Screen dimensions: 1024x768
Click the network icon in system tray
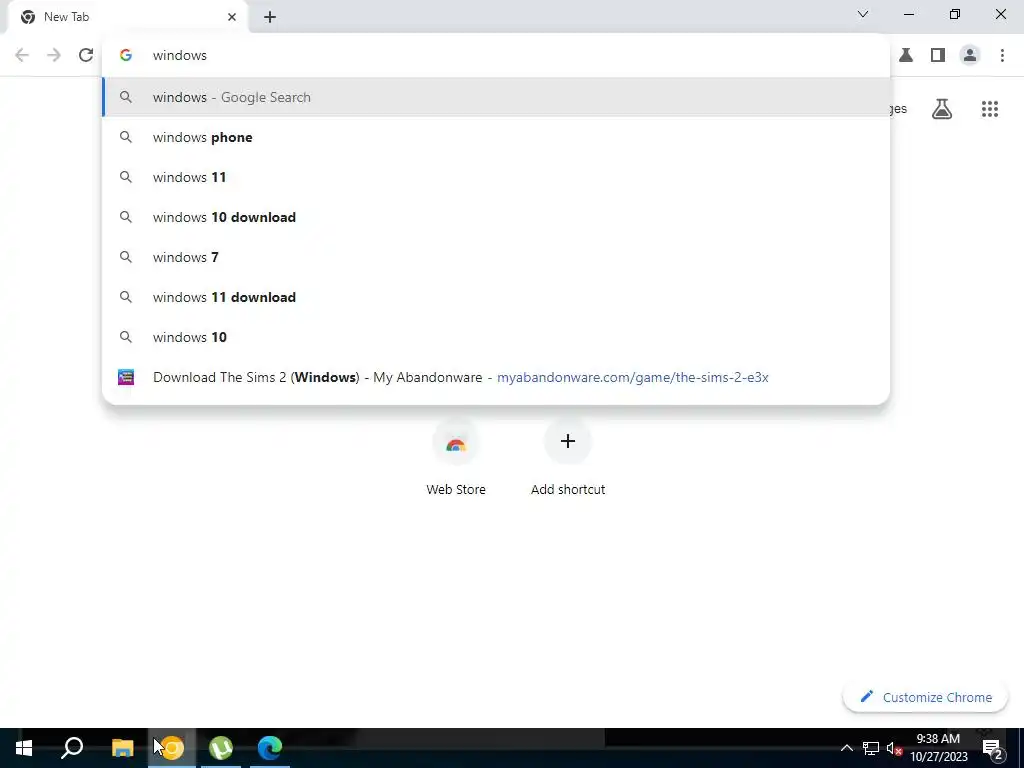pos(871,748)
